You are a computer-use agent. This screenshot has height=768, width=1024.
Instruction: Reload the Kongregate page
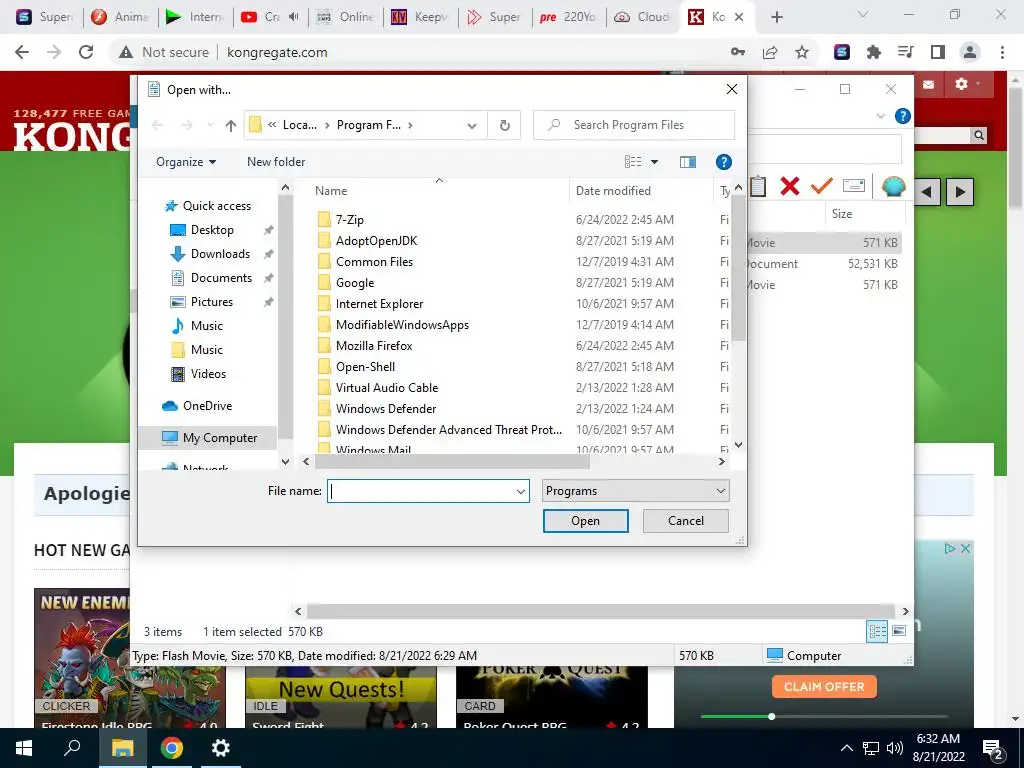point(86,52)
